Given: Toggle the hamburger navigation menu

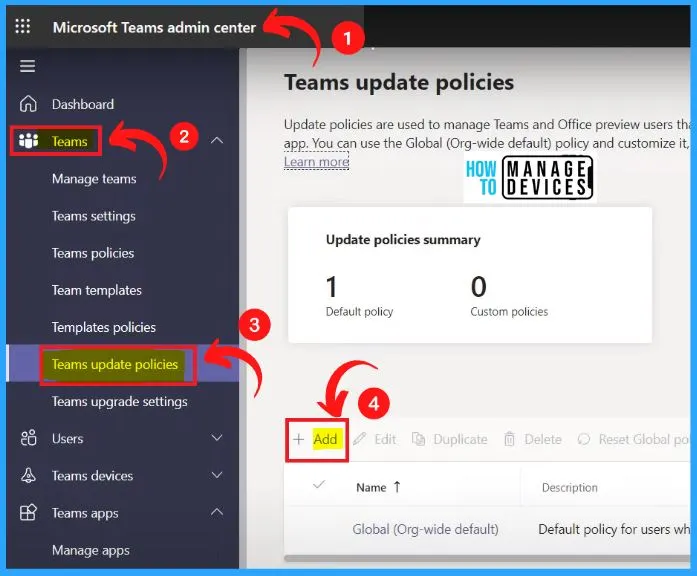Looking at the screenshot, I should (x=28, y=66).
